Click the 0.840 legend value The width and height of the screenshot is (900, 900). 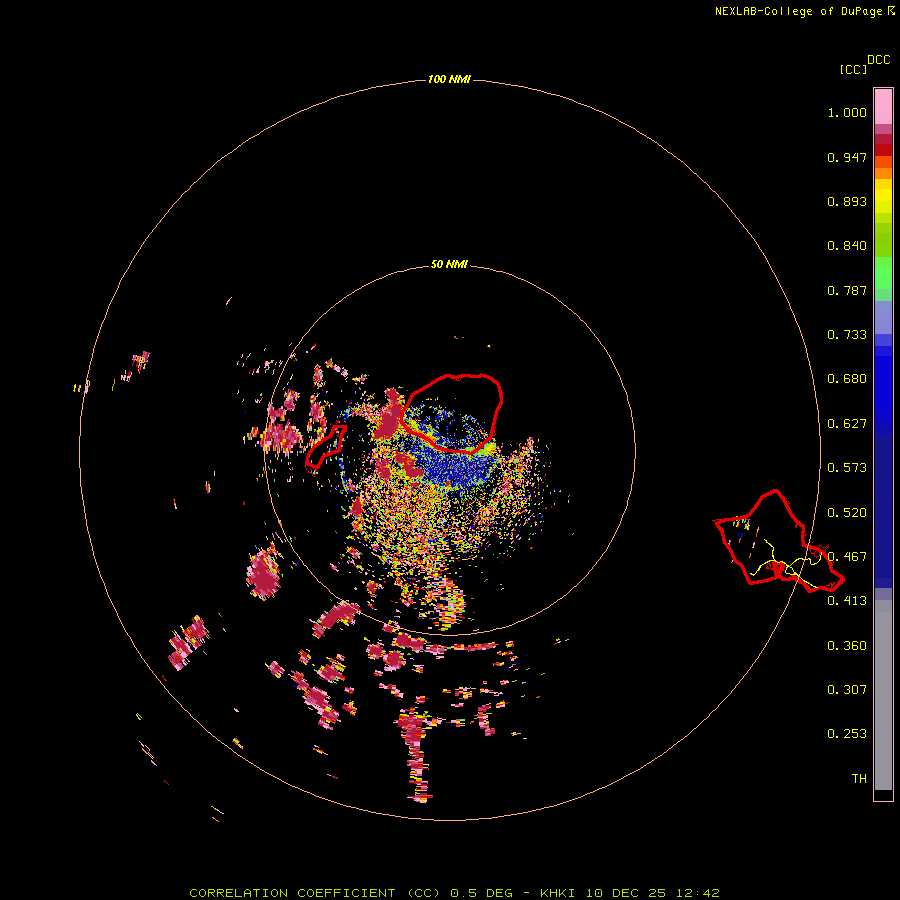pos(847,246)
